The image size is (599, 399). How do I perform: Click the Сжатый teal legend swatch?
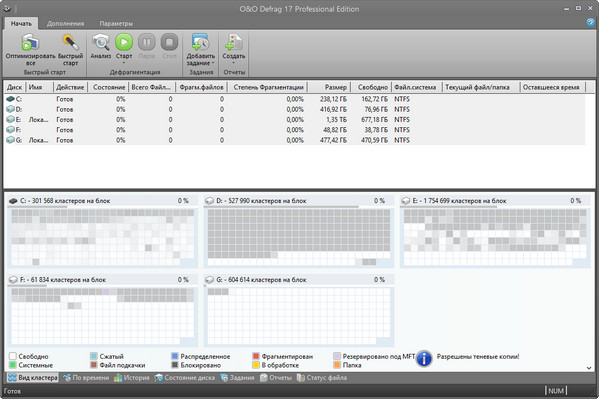tap(94, 356)
